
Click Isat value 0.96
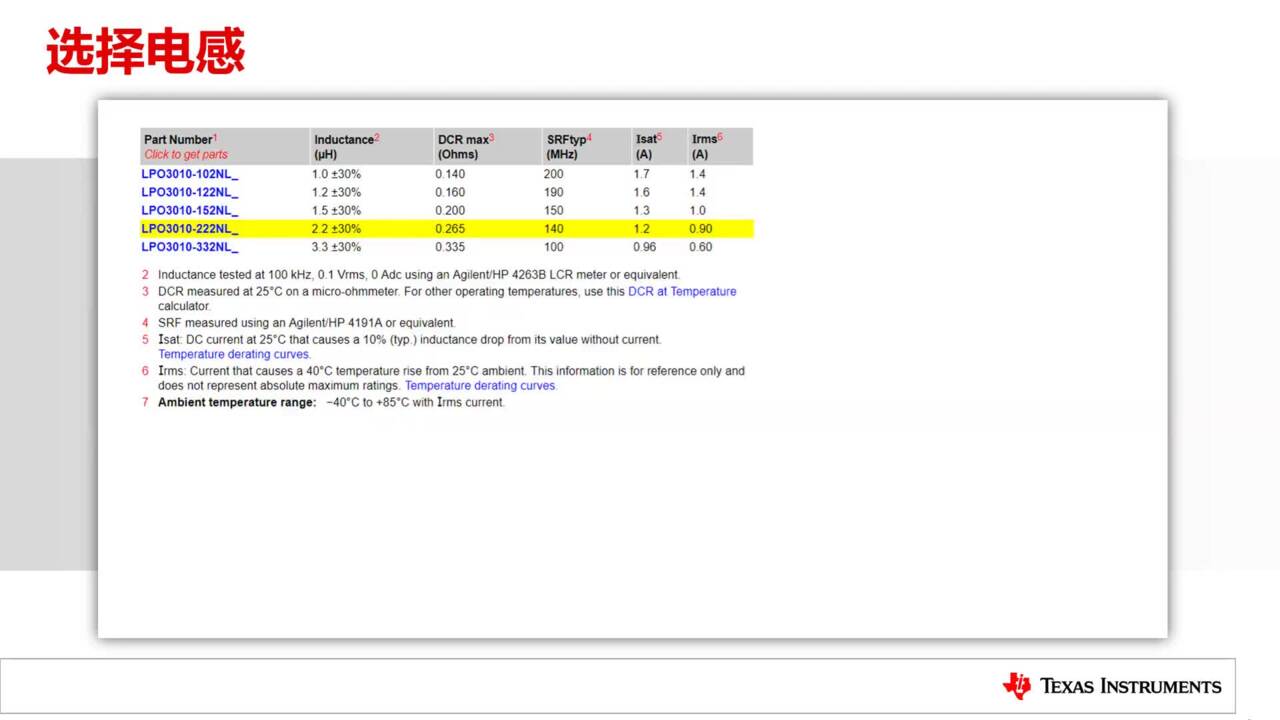pos(645,247)
